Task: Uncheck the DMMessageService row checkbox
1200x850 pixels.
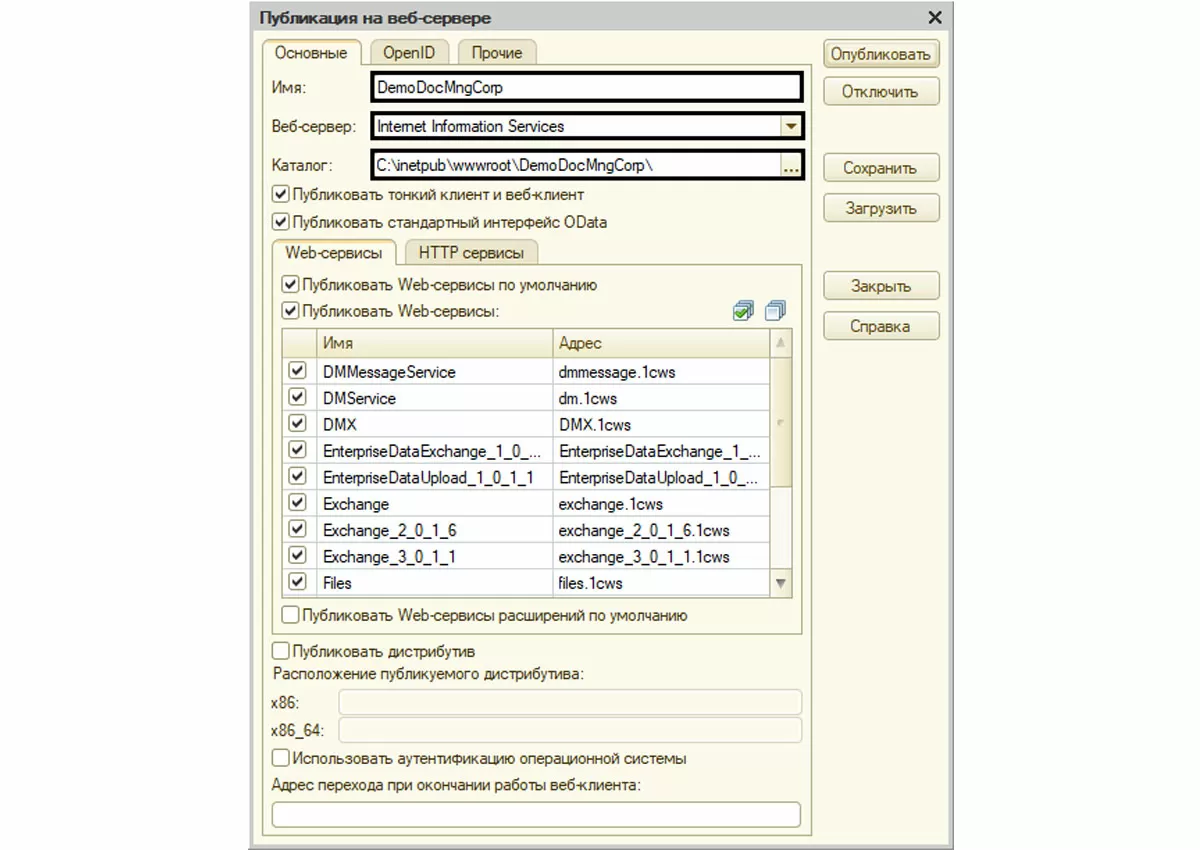Action: (x=297, y=371)
